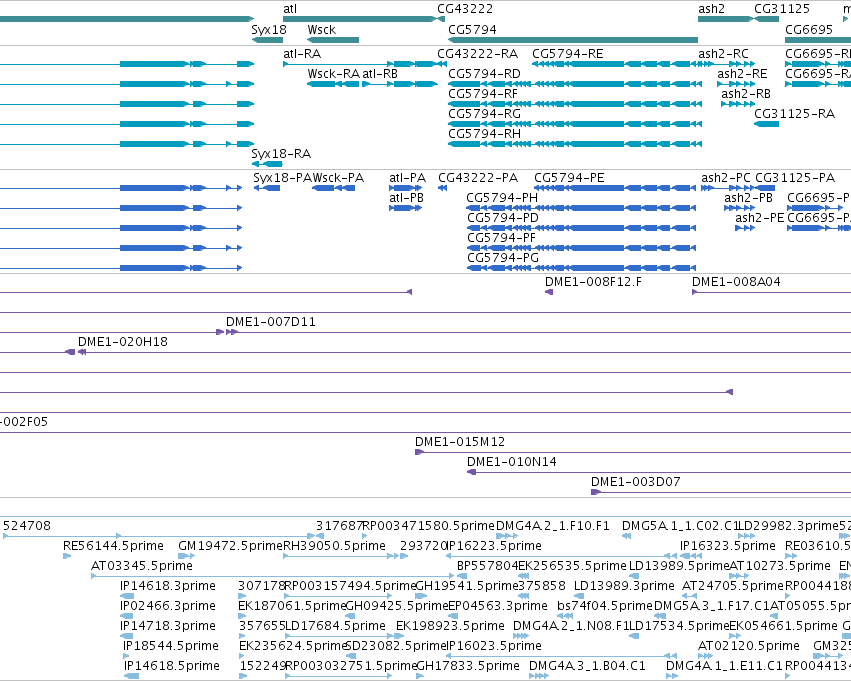
Task: Open the CG5794-PD protein label
Action: tap(503, 218)
